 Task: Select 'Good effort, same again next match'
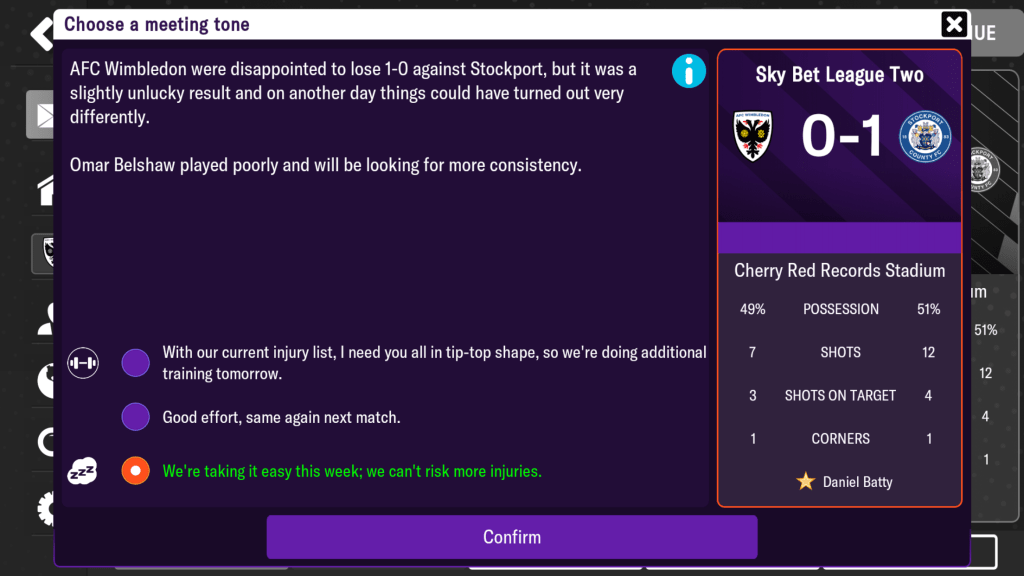pyautogui.click(x=135, y=417)
